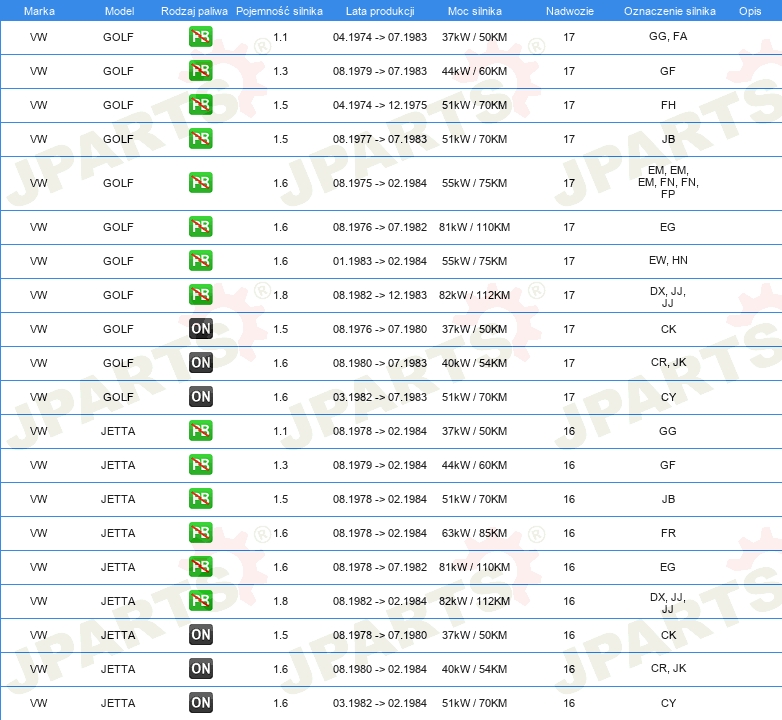Select the Lata produkcji column header

(x=379, y=10)
